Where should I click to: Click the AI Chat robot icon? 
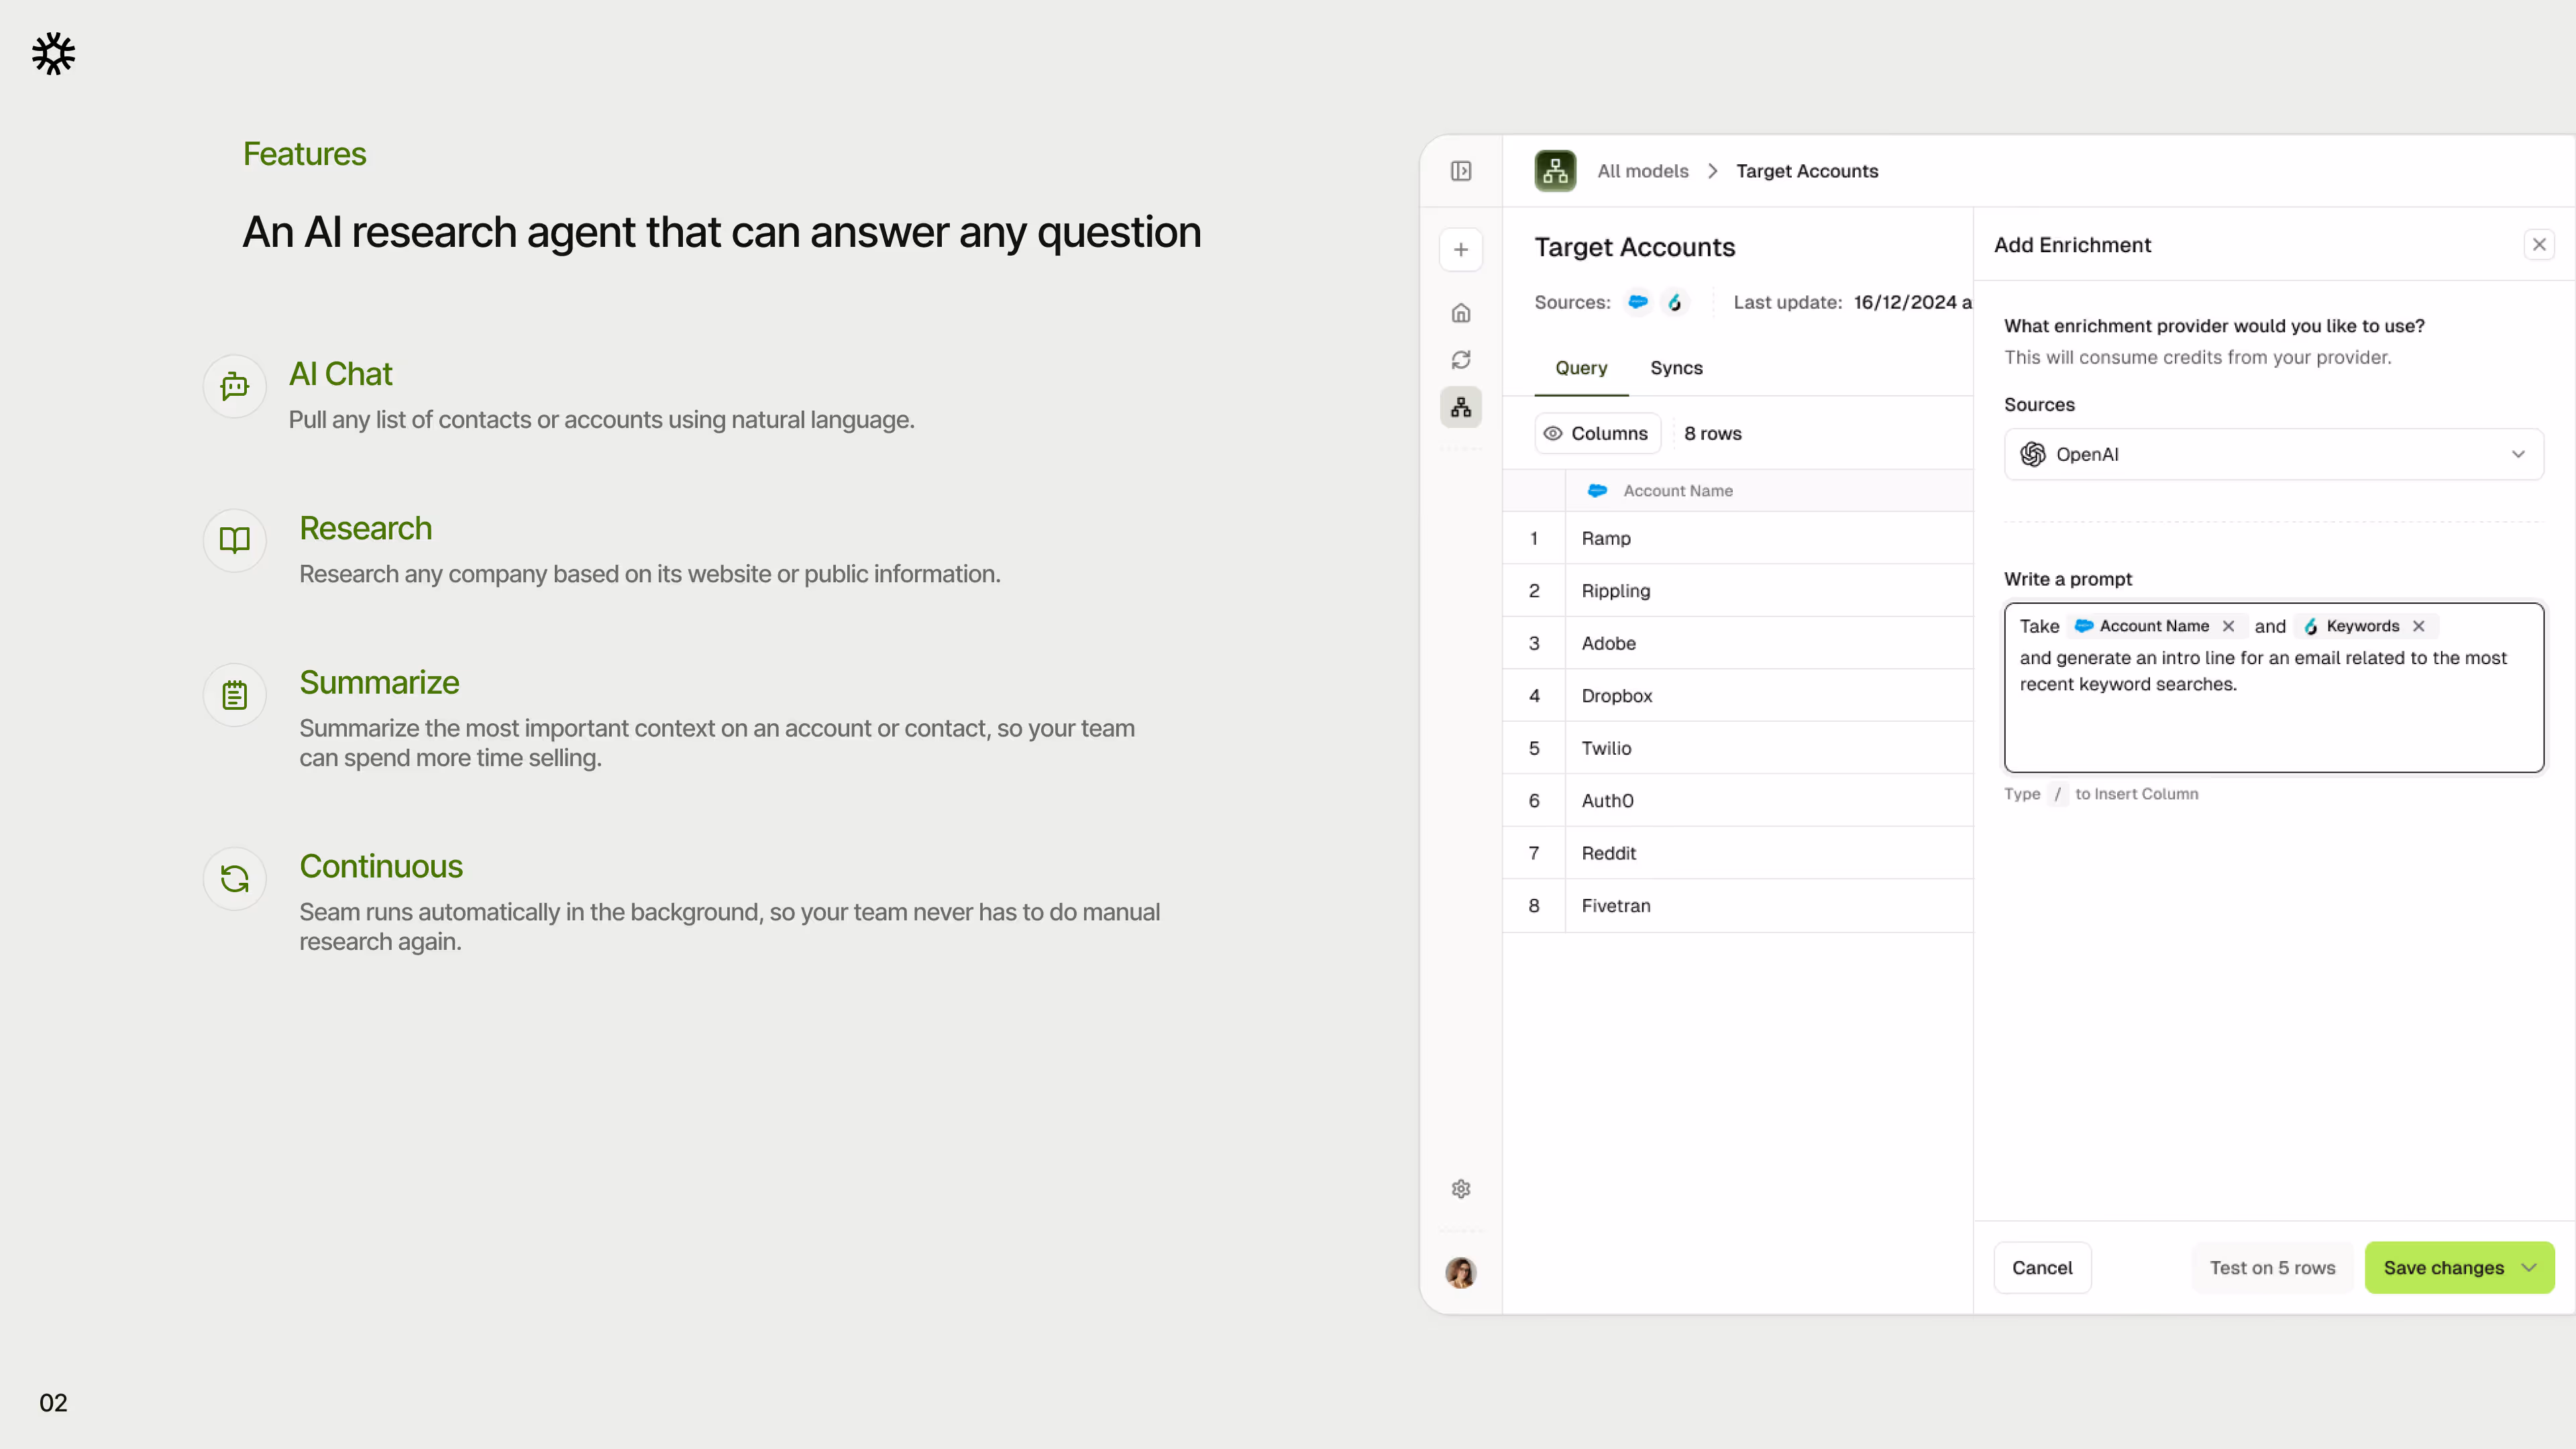[235, 386]
